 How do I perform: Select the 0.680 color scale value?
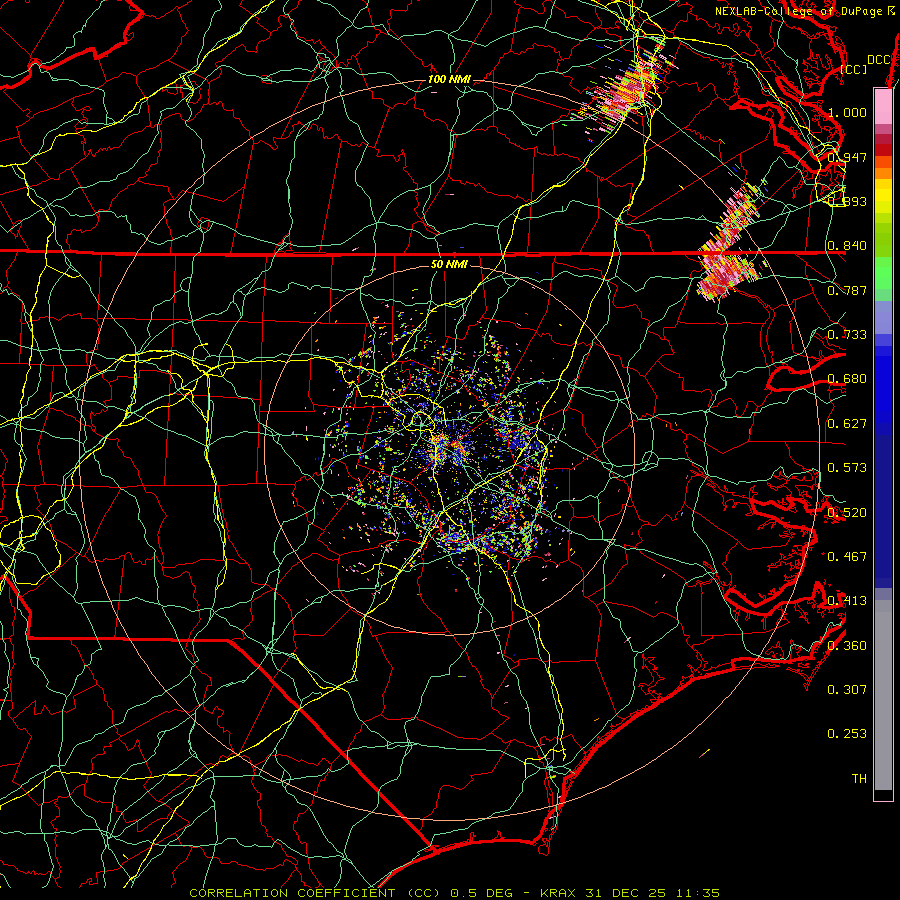tap(847, 379)
